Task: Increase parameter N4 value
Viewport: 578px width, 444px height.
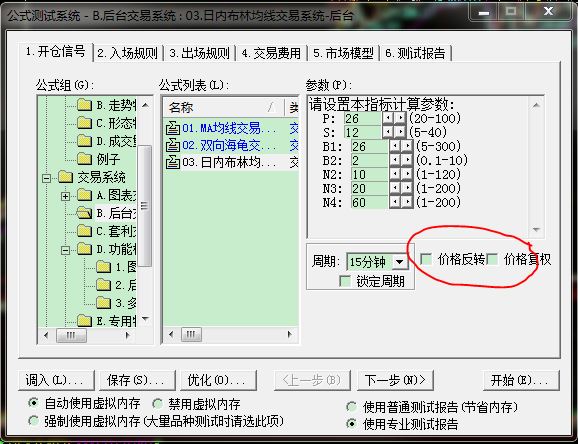Action: point(407,202)
